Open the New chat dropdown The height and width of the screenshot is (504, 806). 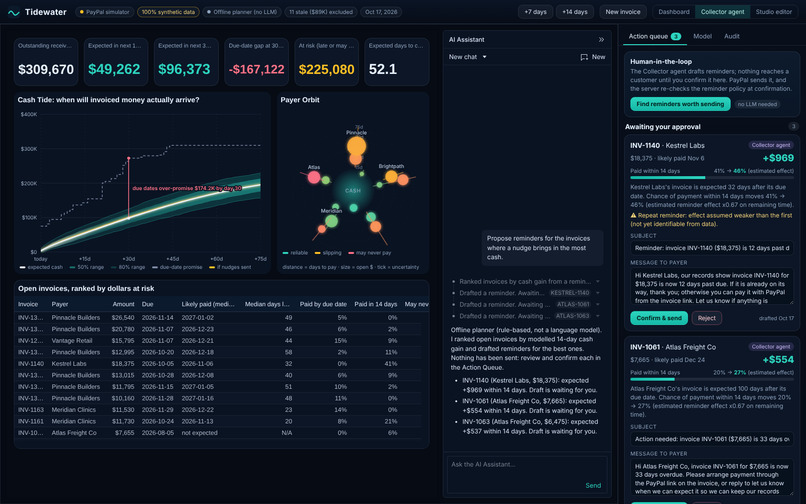pyautogui.click(x=468, y=57)
